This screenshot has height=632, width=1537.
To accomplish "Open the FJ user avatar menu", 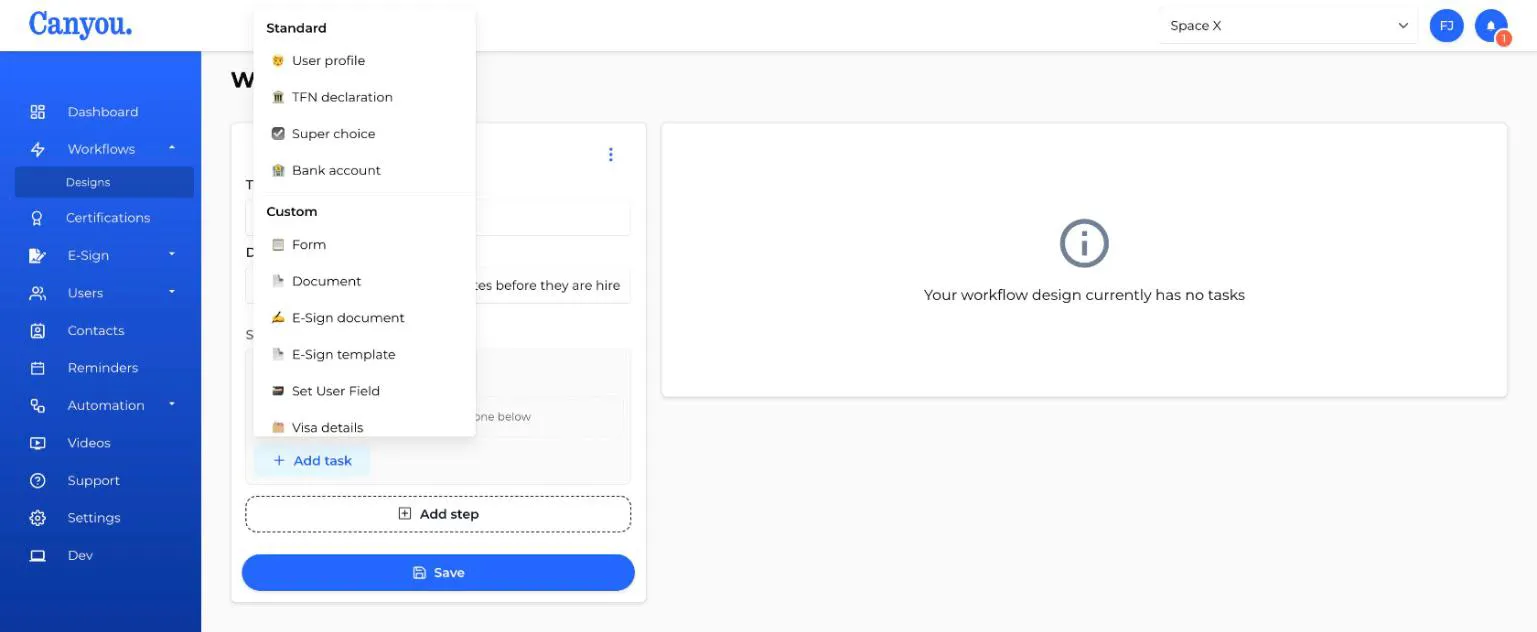I will [1446, 26].
